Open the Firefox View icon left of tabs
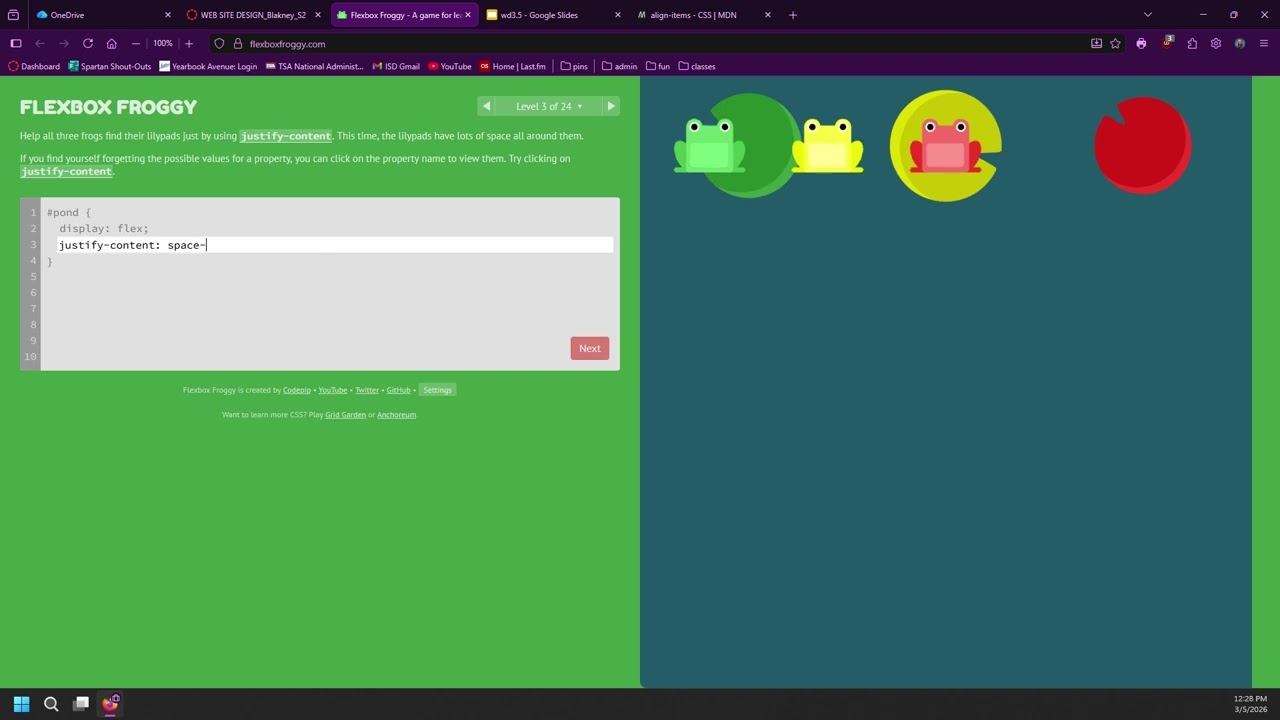Image resolution: width=1280 pixels, height=720 pixels. [x=13, y=15]
